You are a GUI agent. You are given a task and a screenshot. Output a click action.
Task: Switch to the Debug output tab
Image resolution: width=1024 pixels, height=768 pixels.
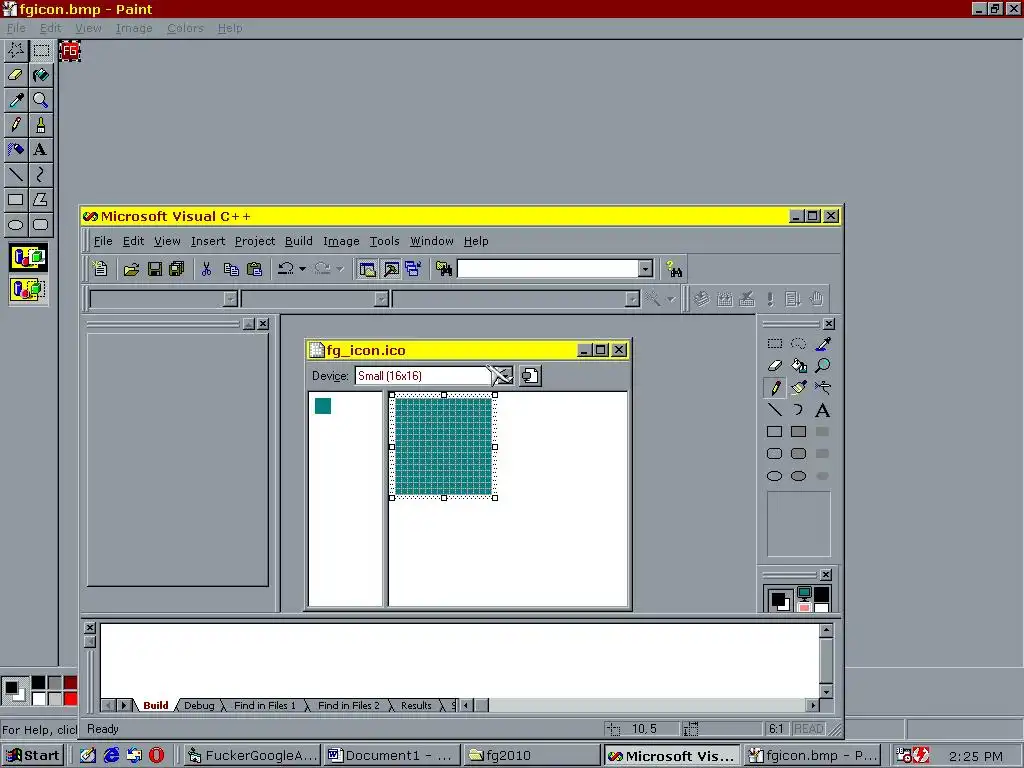pyautogui.click(x=199, y=705)
